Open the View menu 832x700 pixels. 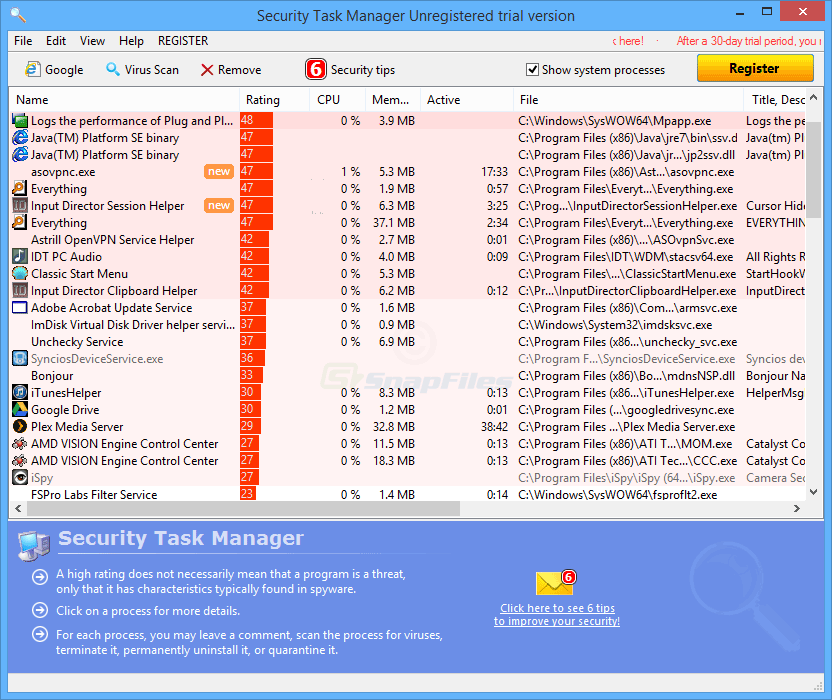pos(92,41)
